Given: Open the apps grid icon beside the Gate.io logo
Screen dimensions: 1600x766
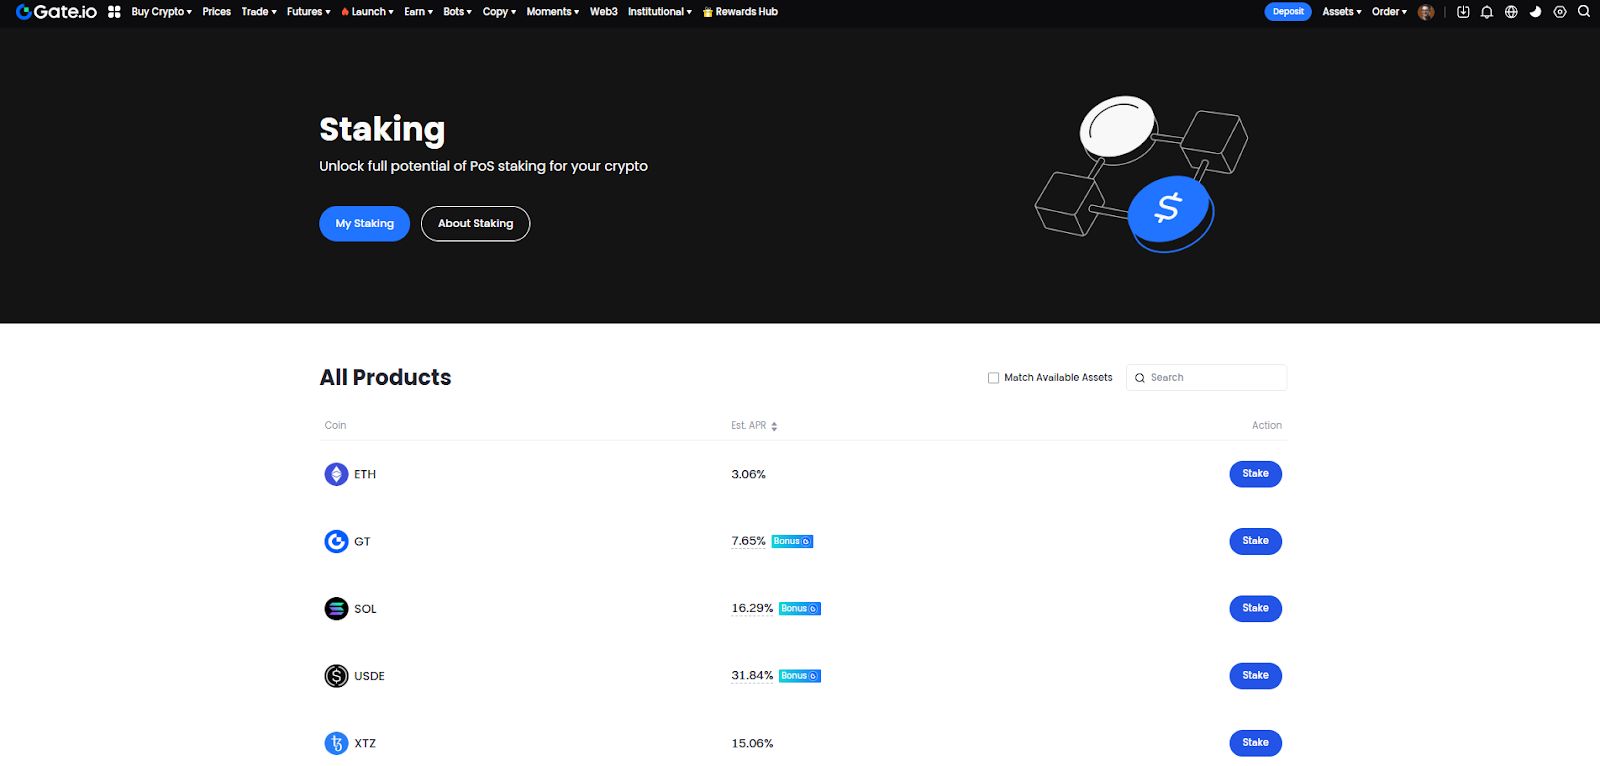Looking at the screenshot, I should tap(114, 12).
